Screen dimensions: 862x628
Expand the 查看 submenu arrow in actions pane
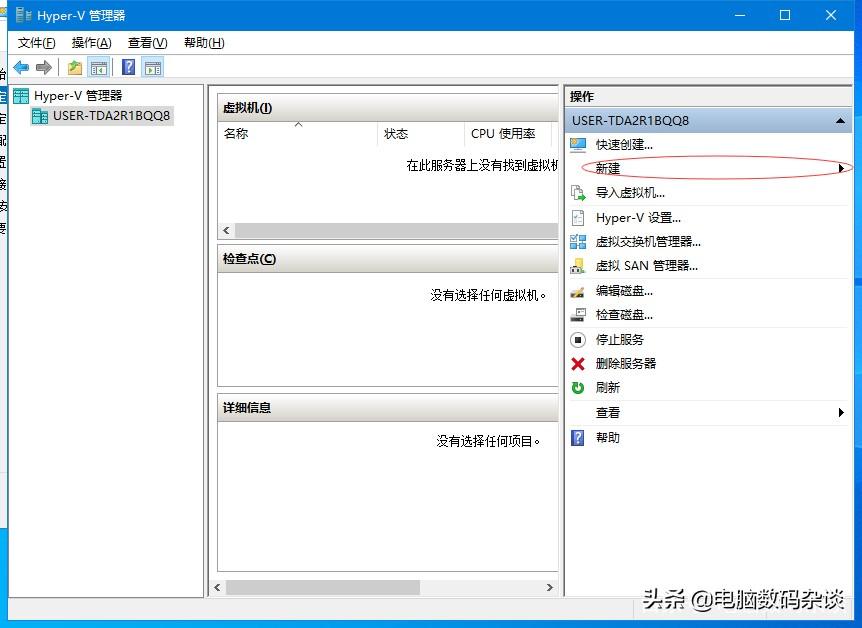click(843, 413)
